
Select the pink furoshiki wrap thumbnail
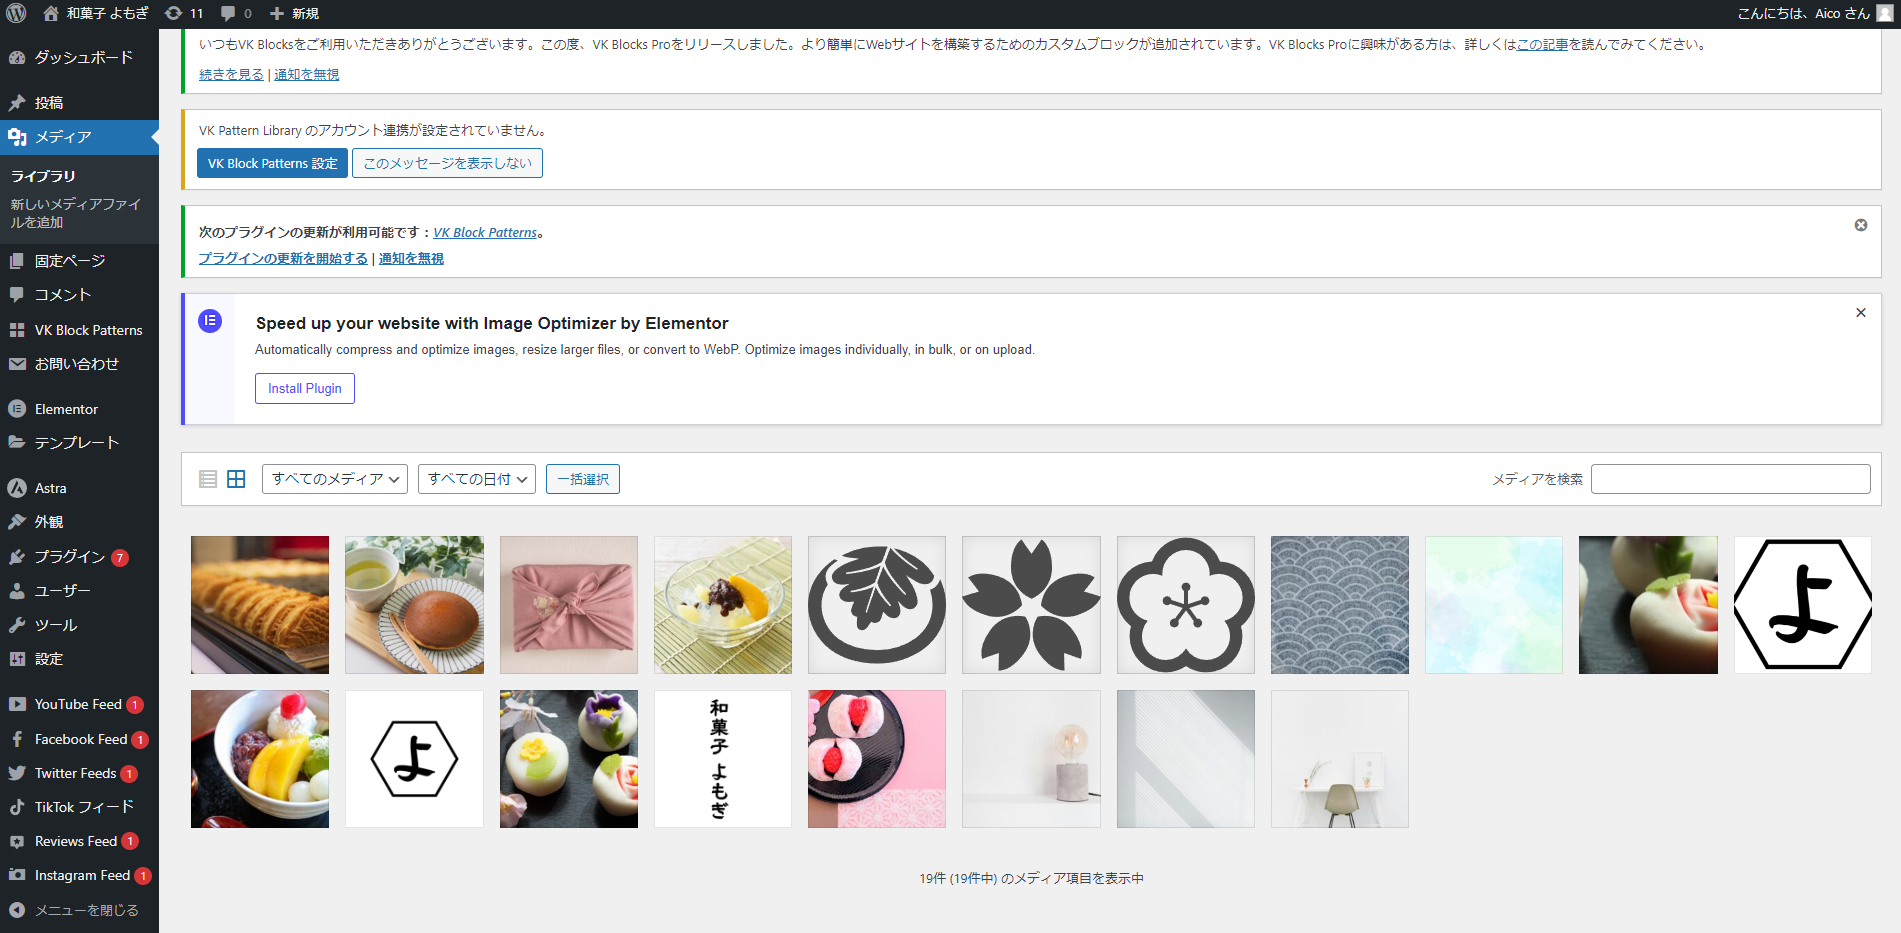(x=569, y=605)
